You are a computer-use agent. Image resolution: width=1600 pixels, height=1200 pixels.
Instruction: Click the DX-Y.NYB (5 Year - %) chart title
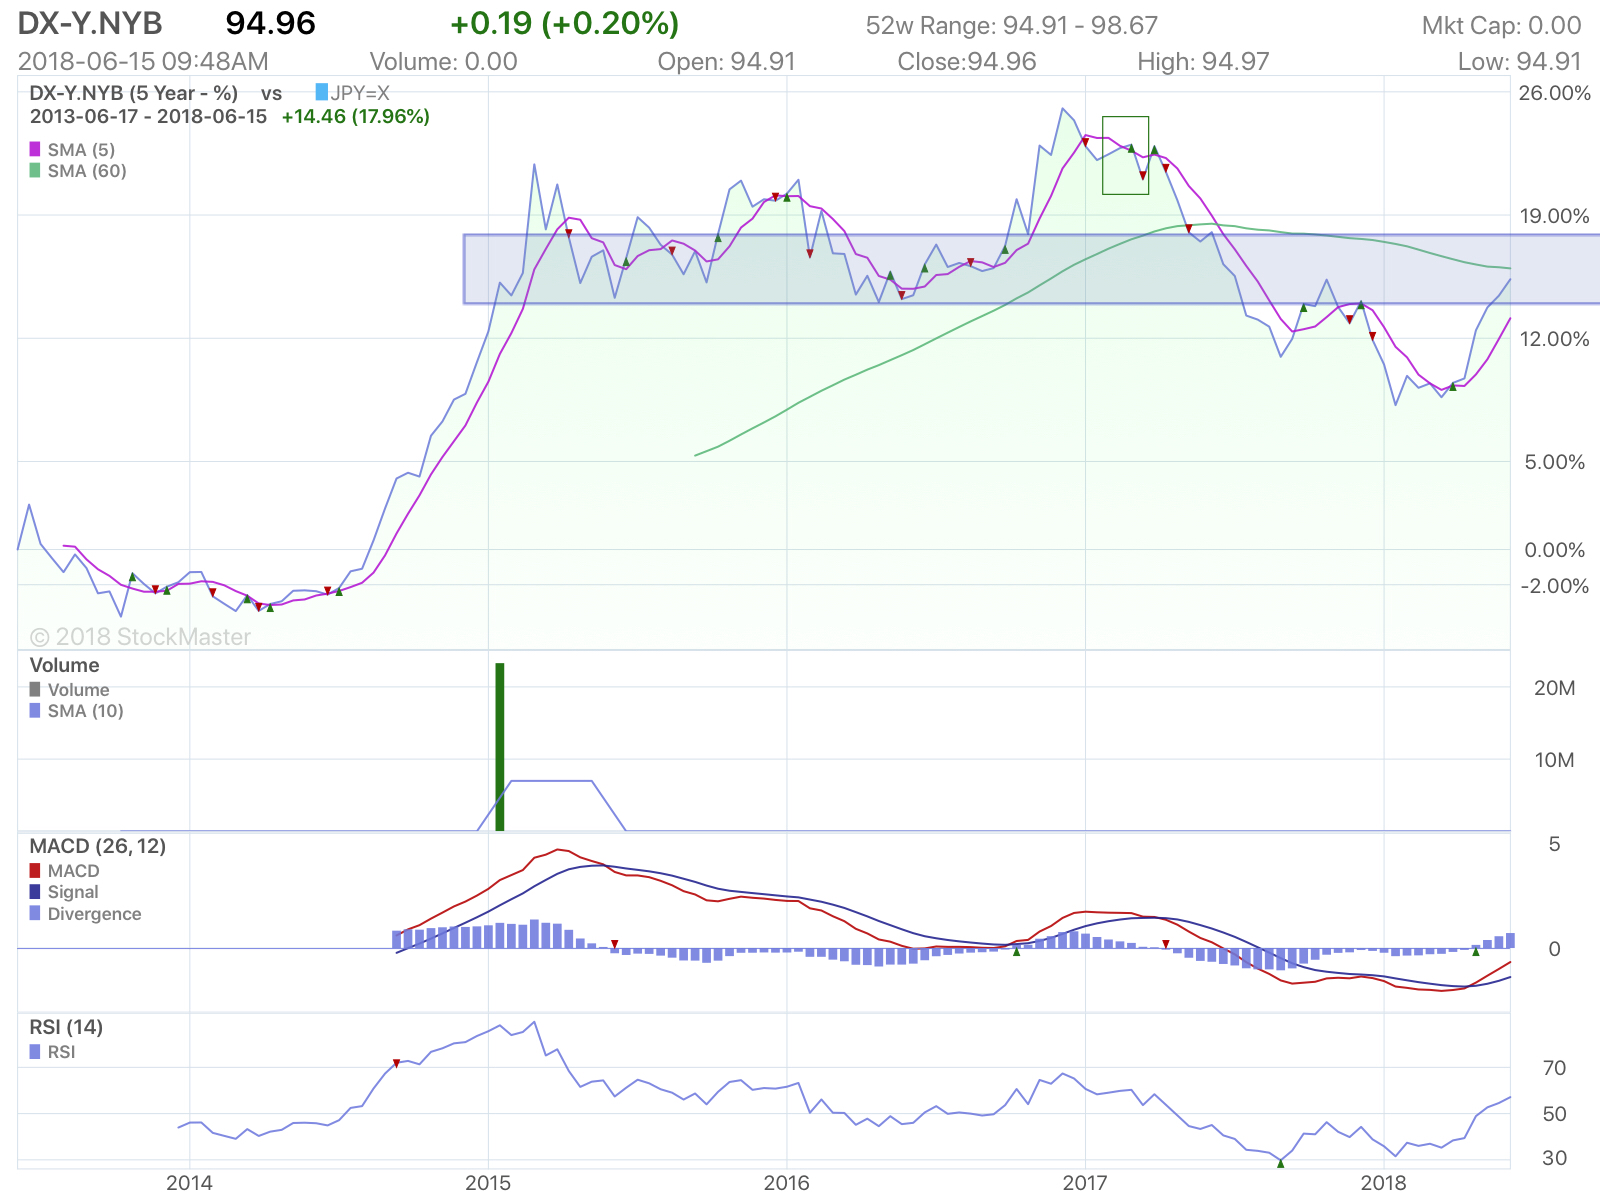coord(134,93)
